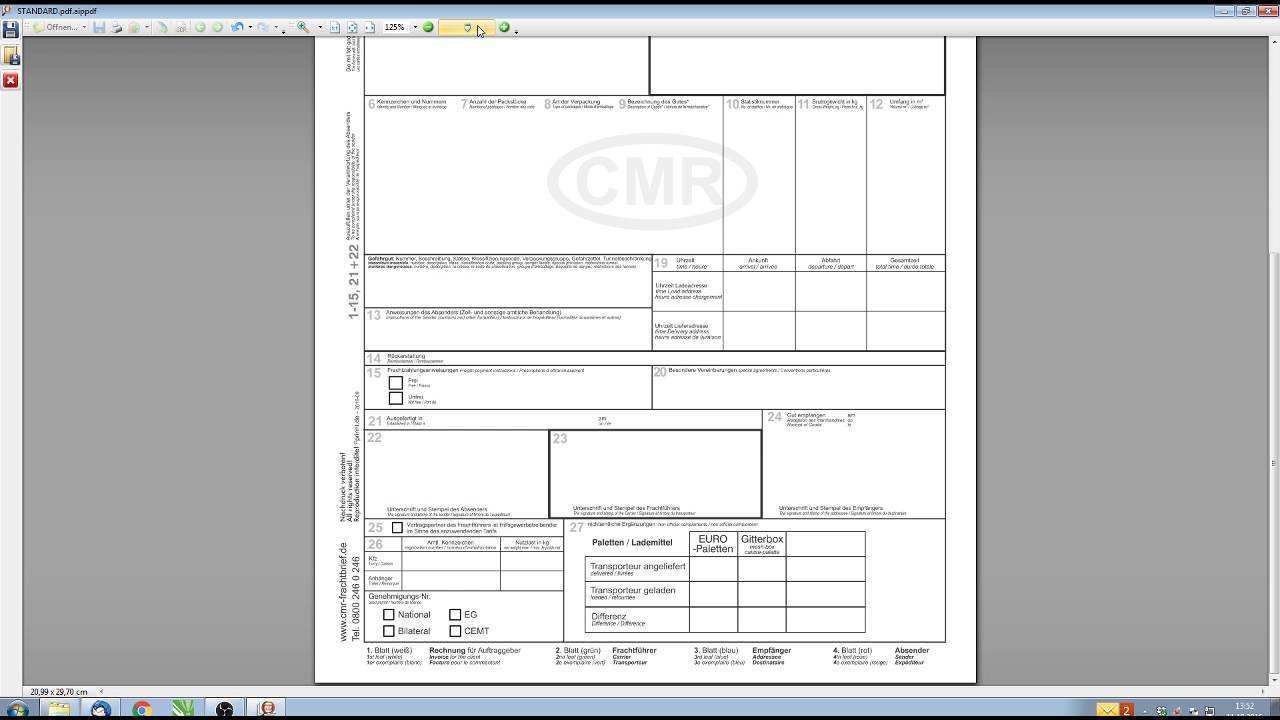Click the green zoom-out minus button
Image resolution: width=1280 pixels, height=720 pixels.
click(x=428, y=28)
